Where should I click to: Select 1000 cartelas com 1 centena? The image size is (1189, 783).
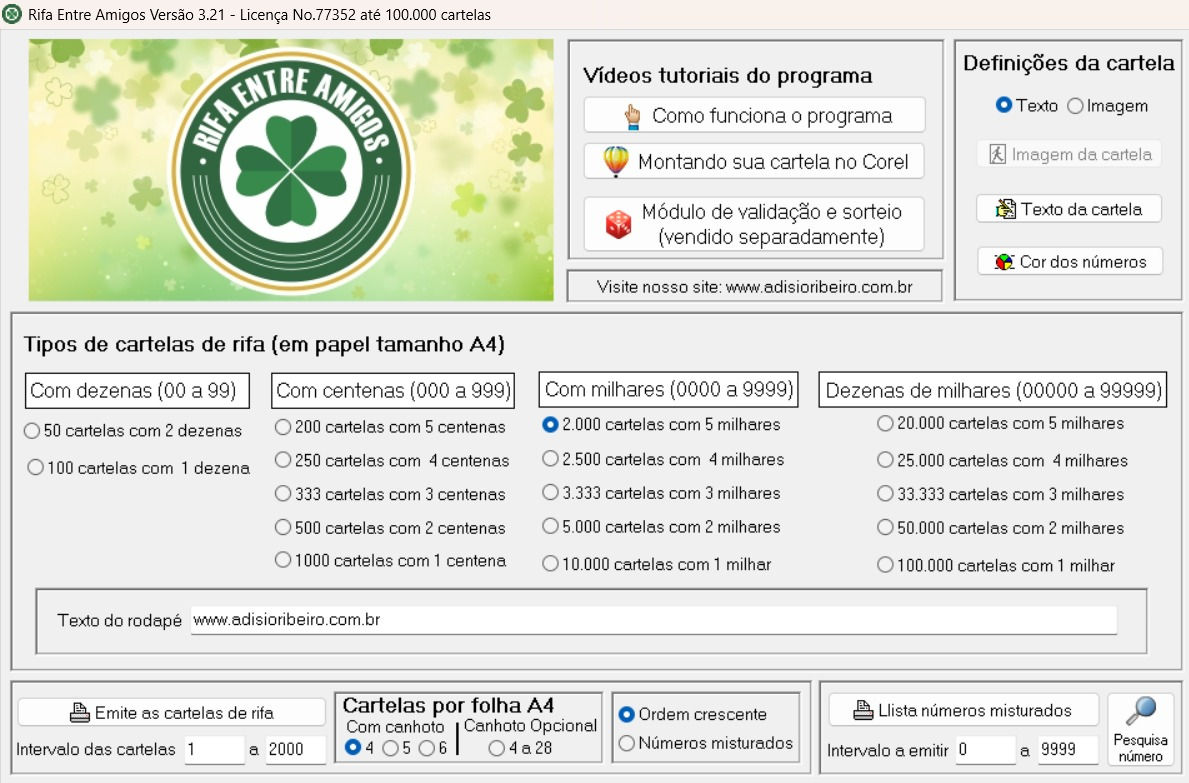[283, 560]
